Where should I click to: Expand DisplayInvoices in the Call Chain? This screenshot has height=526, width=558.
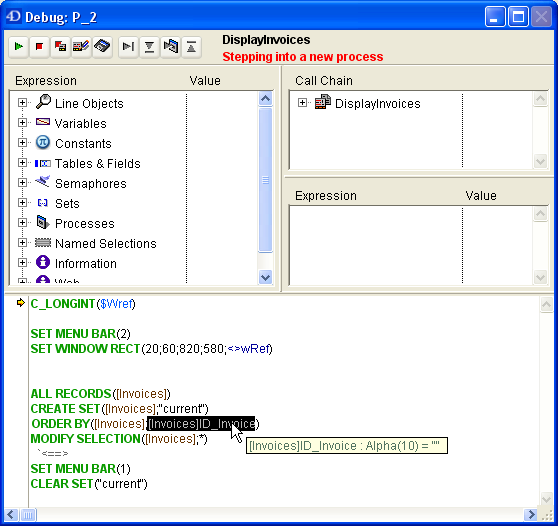coord(302,103)
